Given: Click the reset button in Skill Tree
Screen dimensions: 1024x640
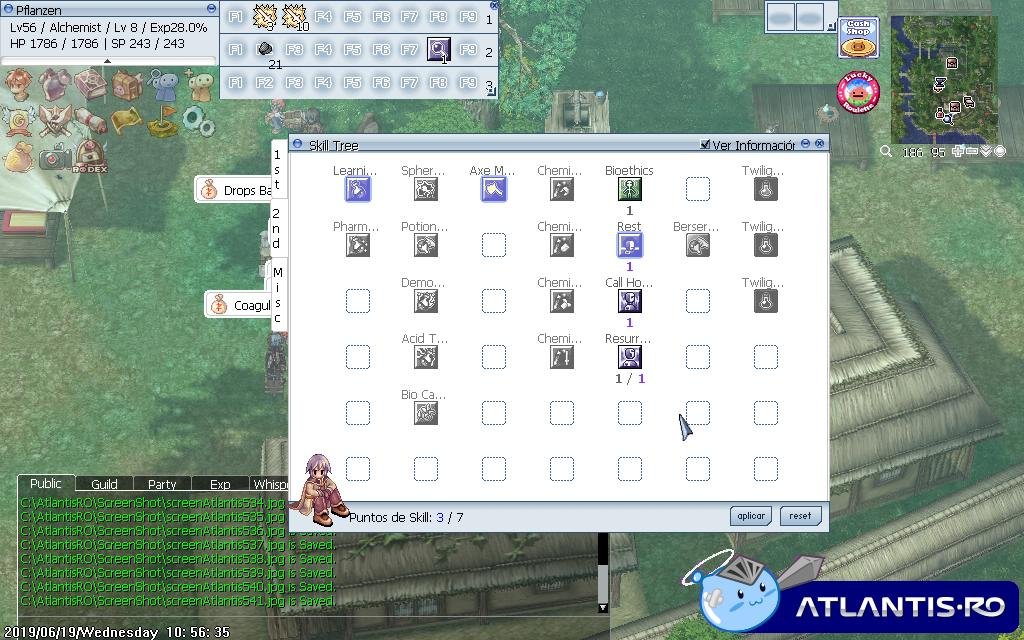Looking at the screenshot, I should (x=800, y=516).
